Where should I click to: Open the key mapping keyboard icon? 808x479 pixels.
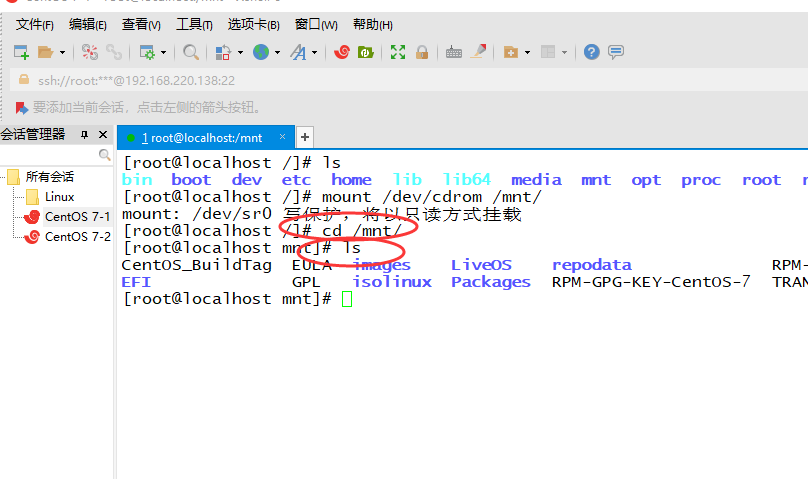(x=453, y=52)
